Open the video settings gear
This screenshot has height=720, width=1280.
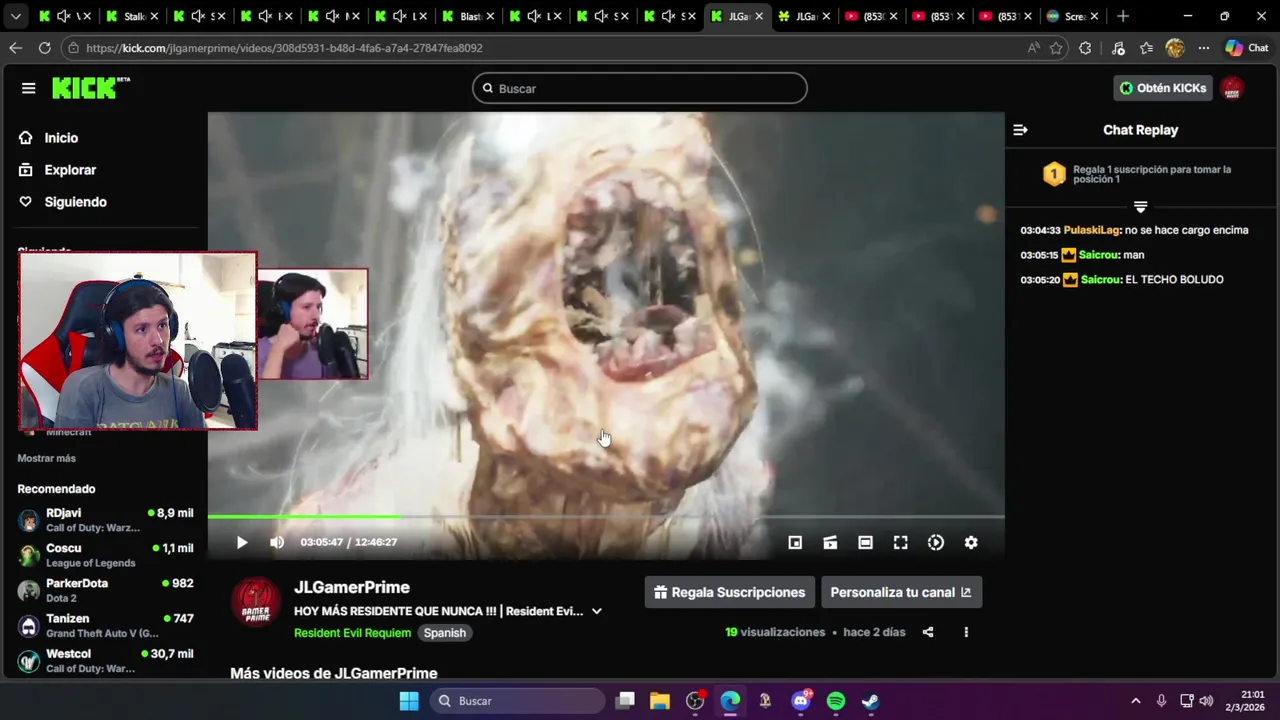coord(971,542)
